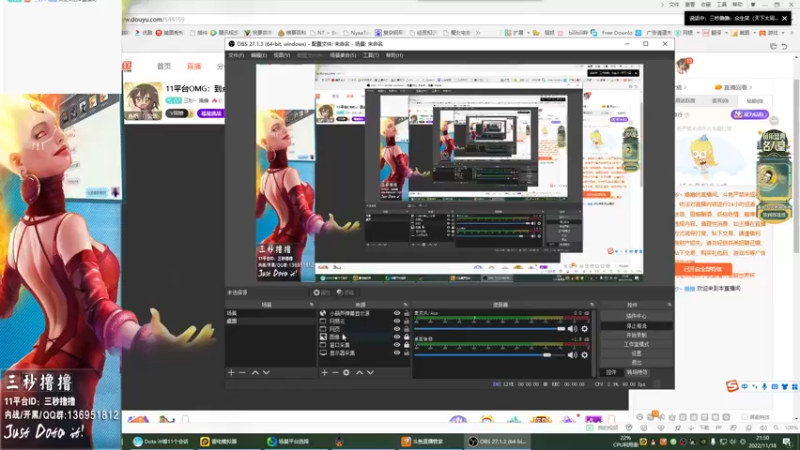Click the streamer avatar thumbnail on the Douyu page
800x450 pixels.
[x=143, y=101]
